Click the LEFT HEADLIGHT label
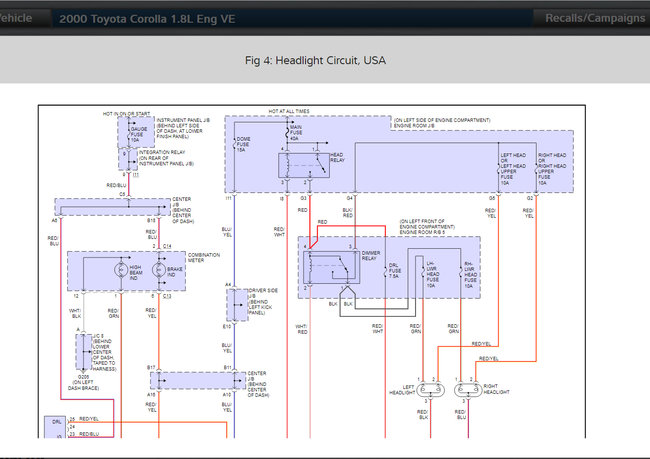Image resolution: width=650 pixels, height=459 pixels. tap(402, 389)
